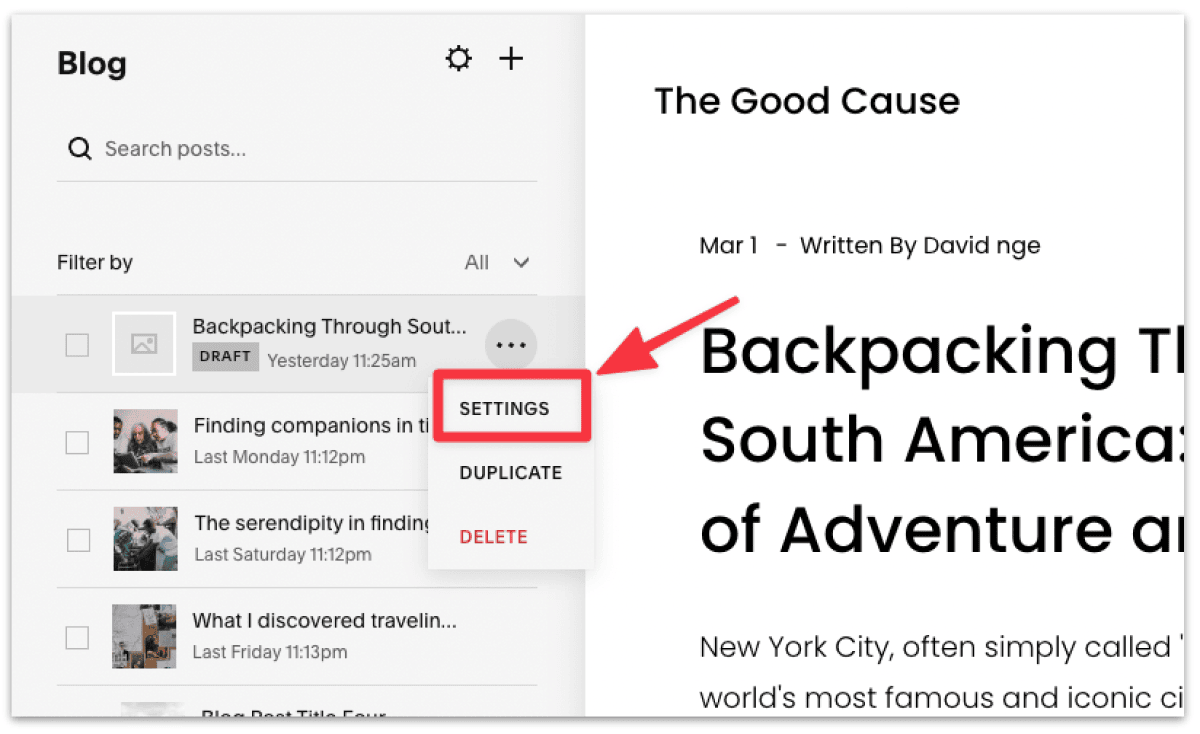Open the blog settings gear icon
The image size is (1200, 734).
[458, 58]
